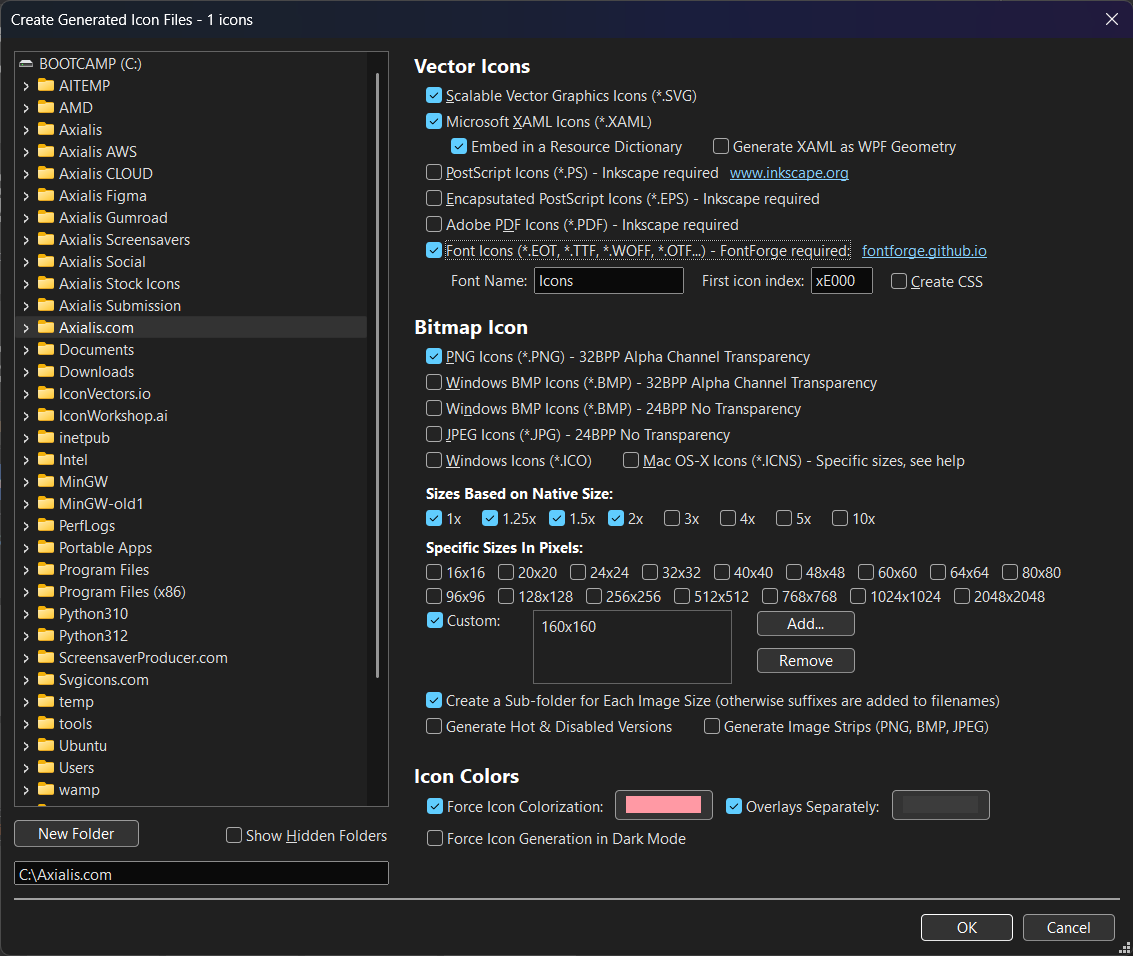This screenshot has height=956, width=1133.
Task: Expand the Axialis Figma folder
Action: 25,195
